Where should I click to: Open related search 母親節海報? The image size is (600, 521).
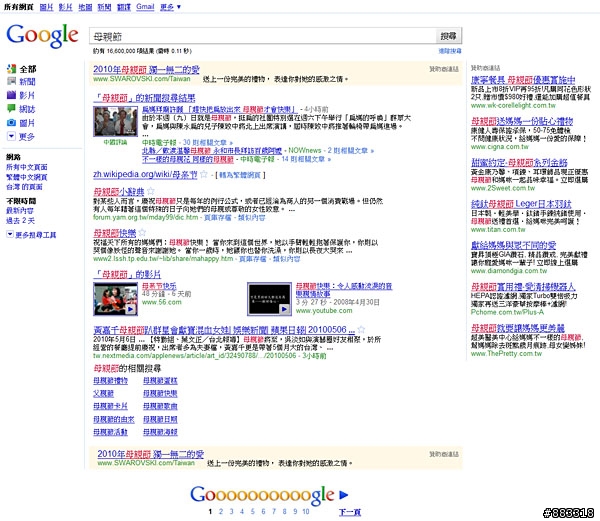[x=160, y=432]
